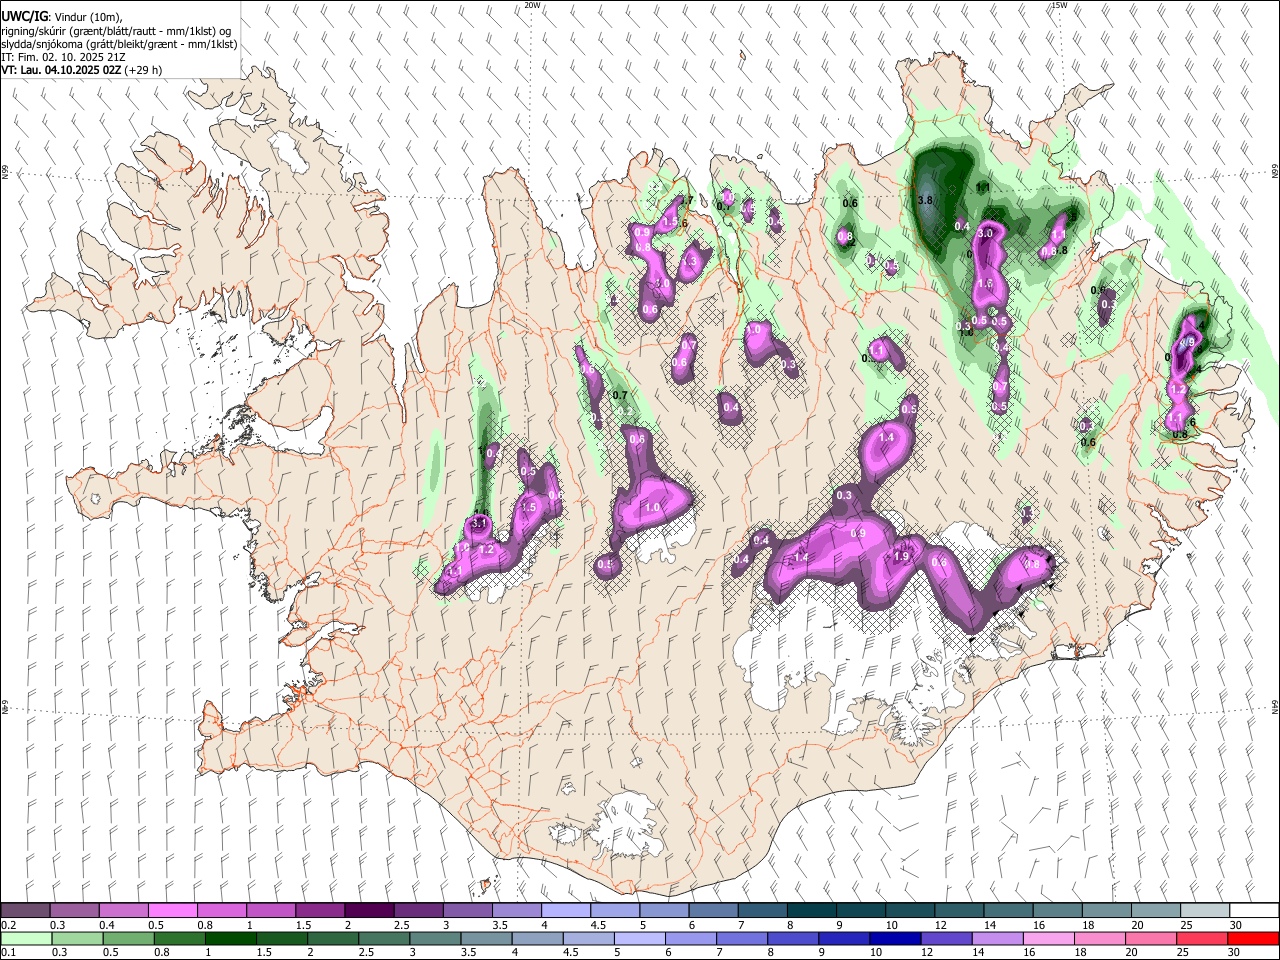The height and width of the screenshot is (960, 1280).
Task: Select the upper legend swatch between 14 and 16
Action: pos(1008,911)
